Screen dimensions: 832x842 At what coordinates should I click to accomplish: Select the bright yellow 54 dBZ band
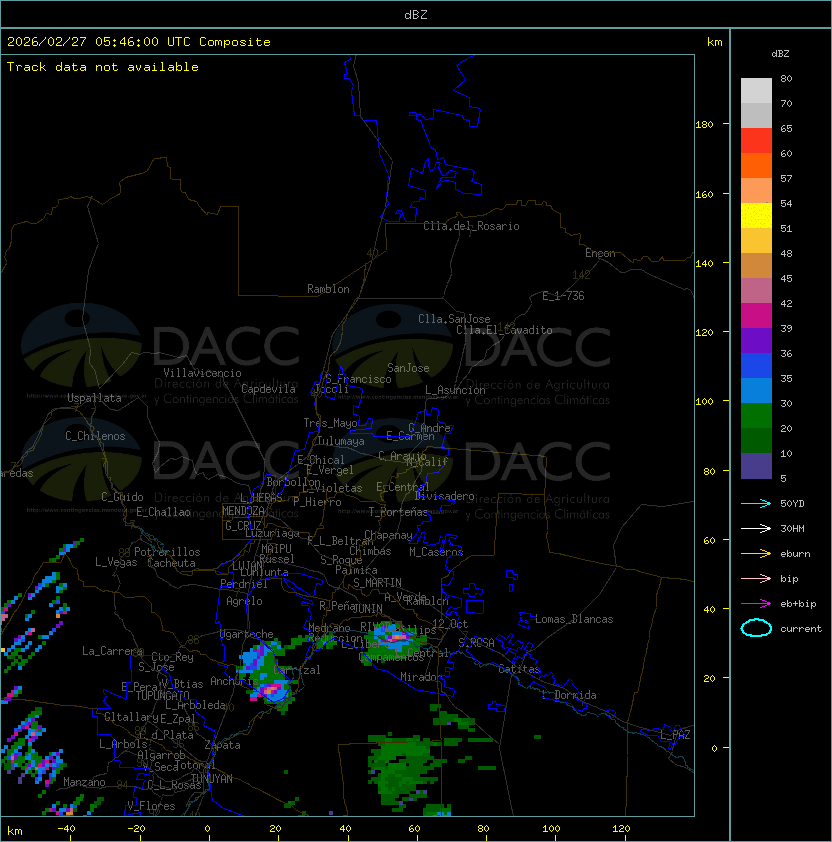pos(756,216)
